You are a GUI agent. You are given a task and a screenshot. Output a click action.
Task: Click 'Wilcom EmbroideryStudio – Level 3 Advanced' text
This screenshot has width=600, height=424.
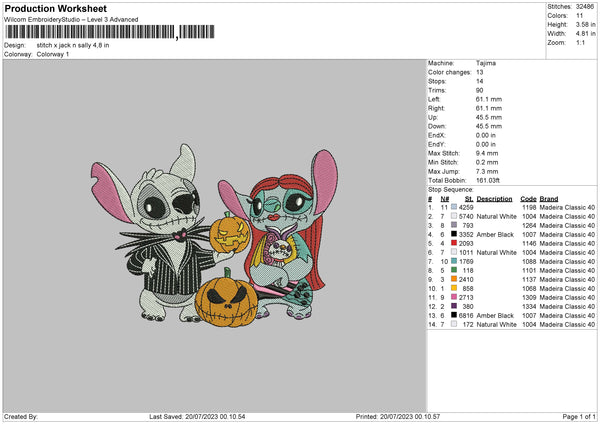71,20
